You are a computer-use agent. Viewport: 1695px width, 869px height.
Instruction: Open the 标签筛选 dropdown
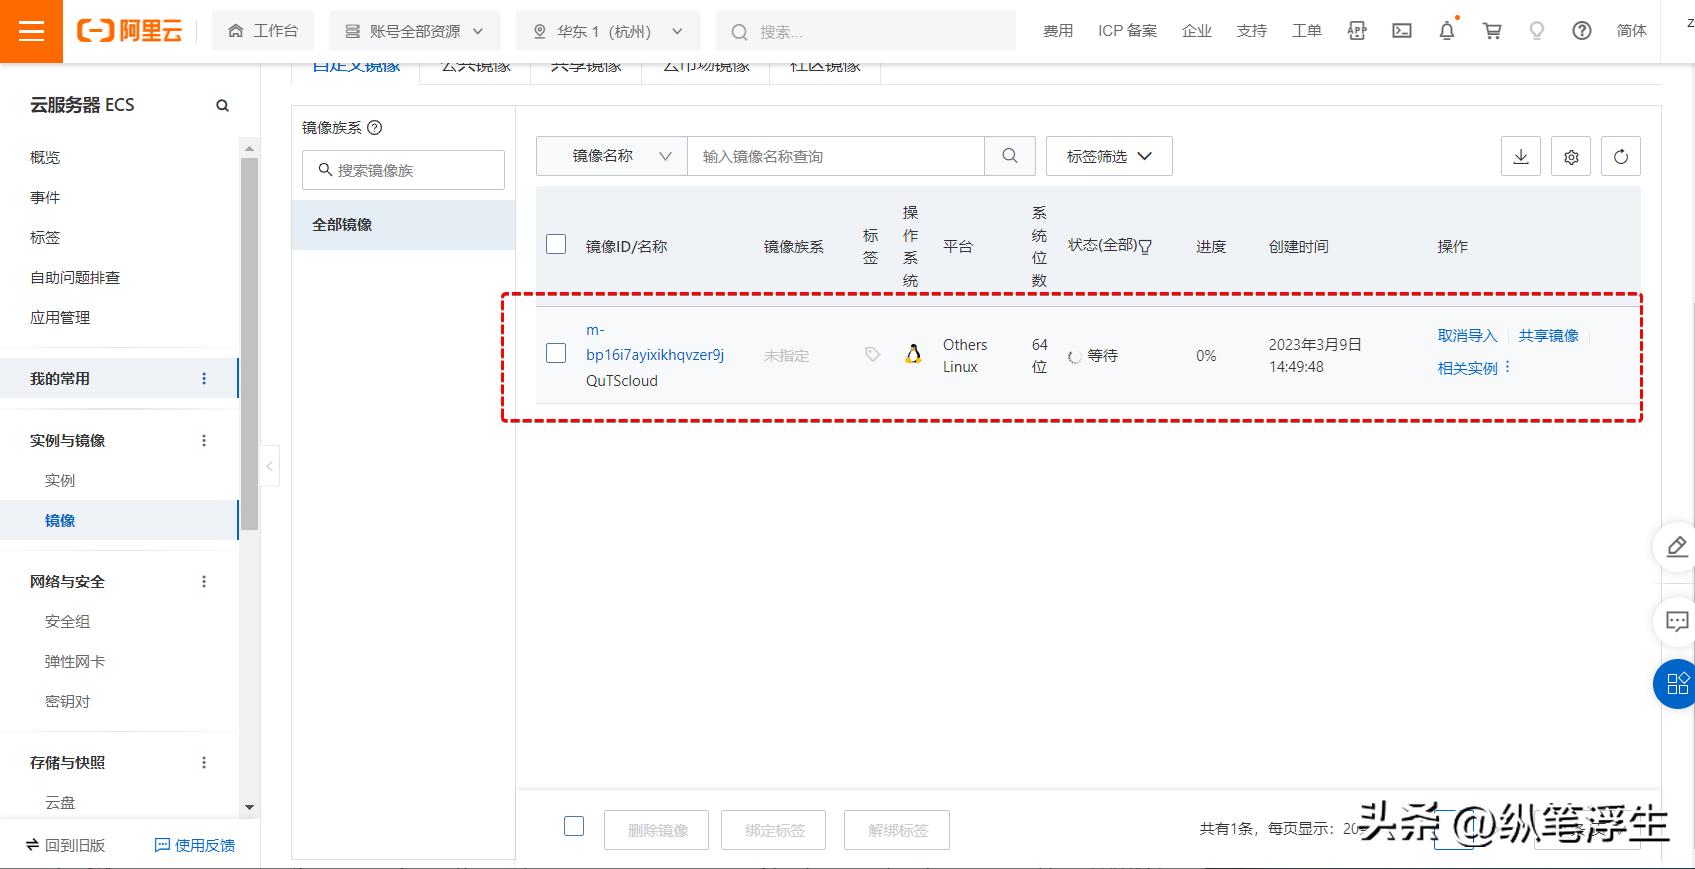tap(1109, 156)
